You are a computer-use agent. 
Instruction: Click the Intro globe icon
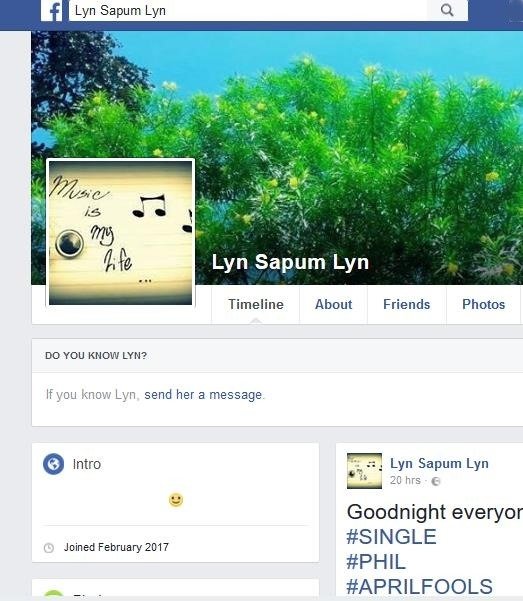tap(54, 464)
